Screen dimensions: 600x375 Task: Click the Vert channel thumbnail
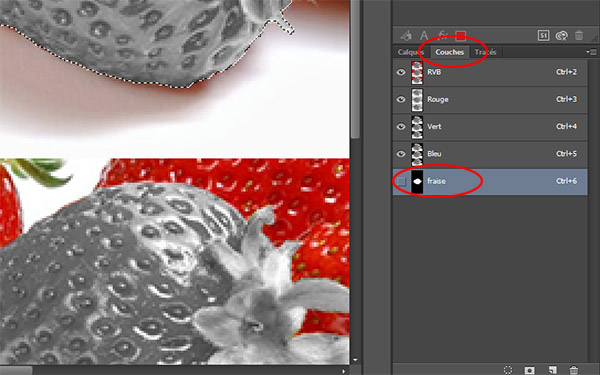(x=417, y=127)
